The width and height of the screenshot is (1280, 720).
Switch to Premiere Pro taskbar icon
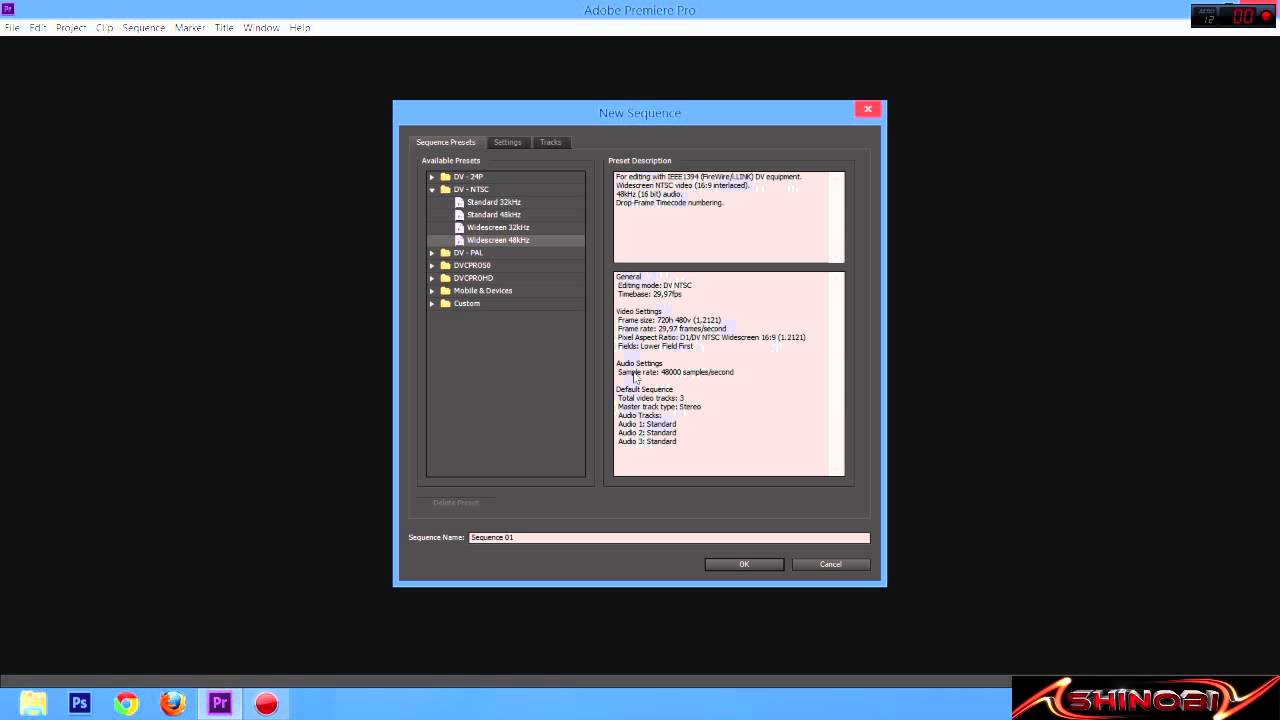click(220, 704)
